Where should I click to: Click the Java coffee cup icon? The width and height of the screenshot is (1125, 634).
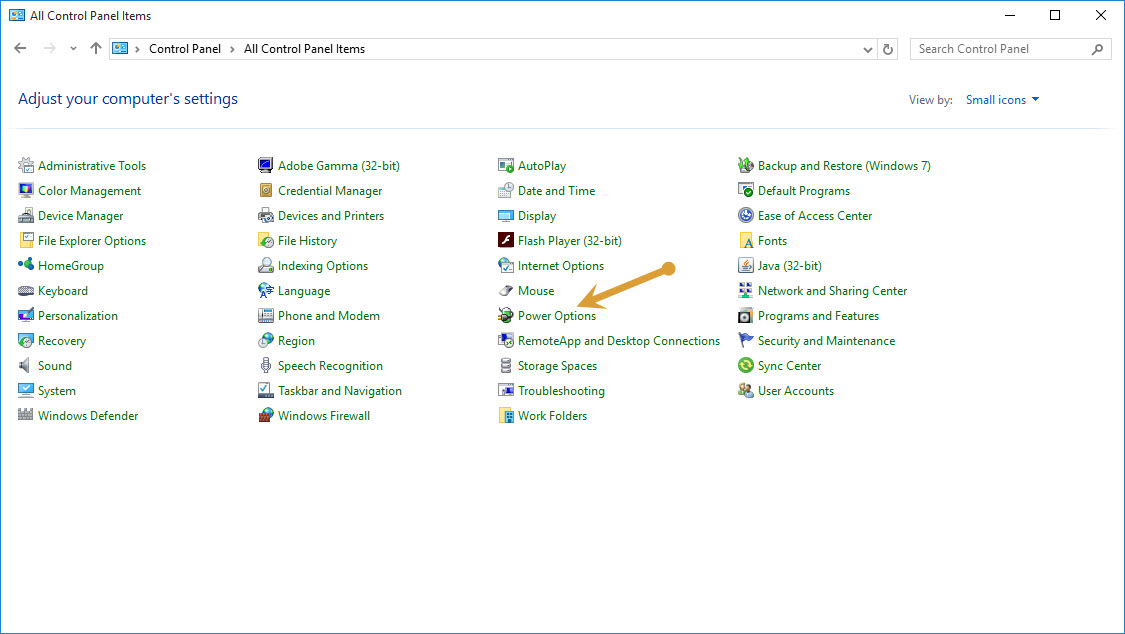click(745, 265)
